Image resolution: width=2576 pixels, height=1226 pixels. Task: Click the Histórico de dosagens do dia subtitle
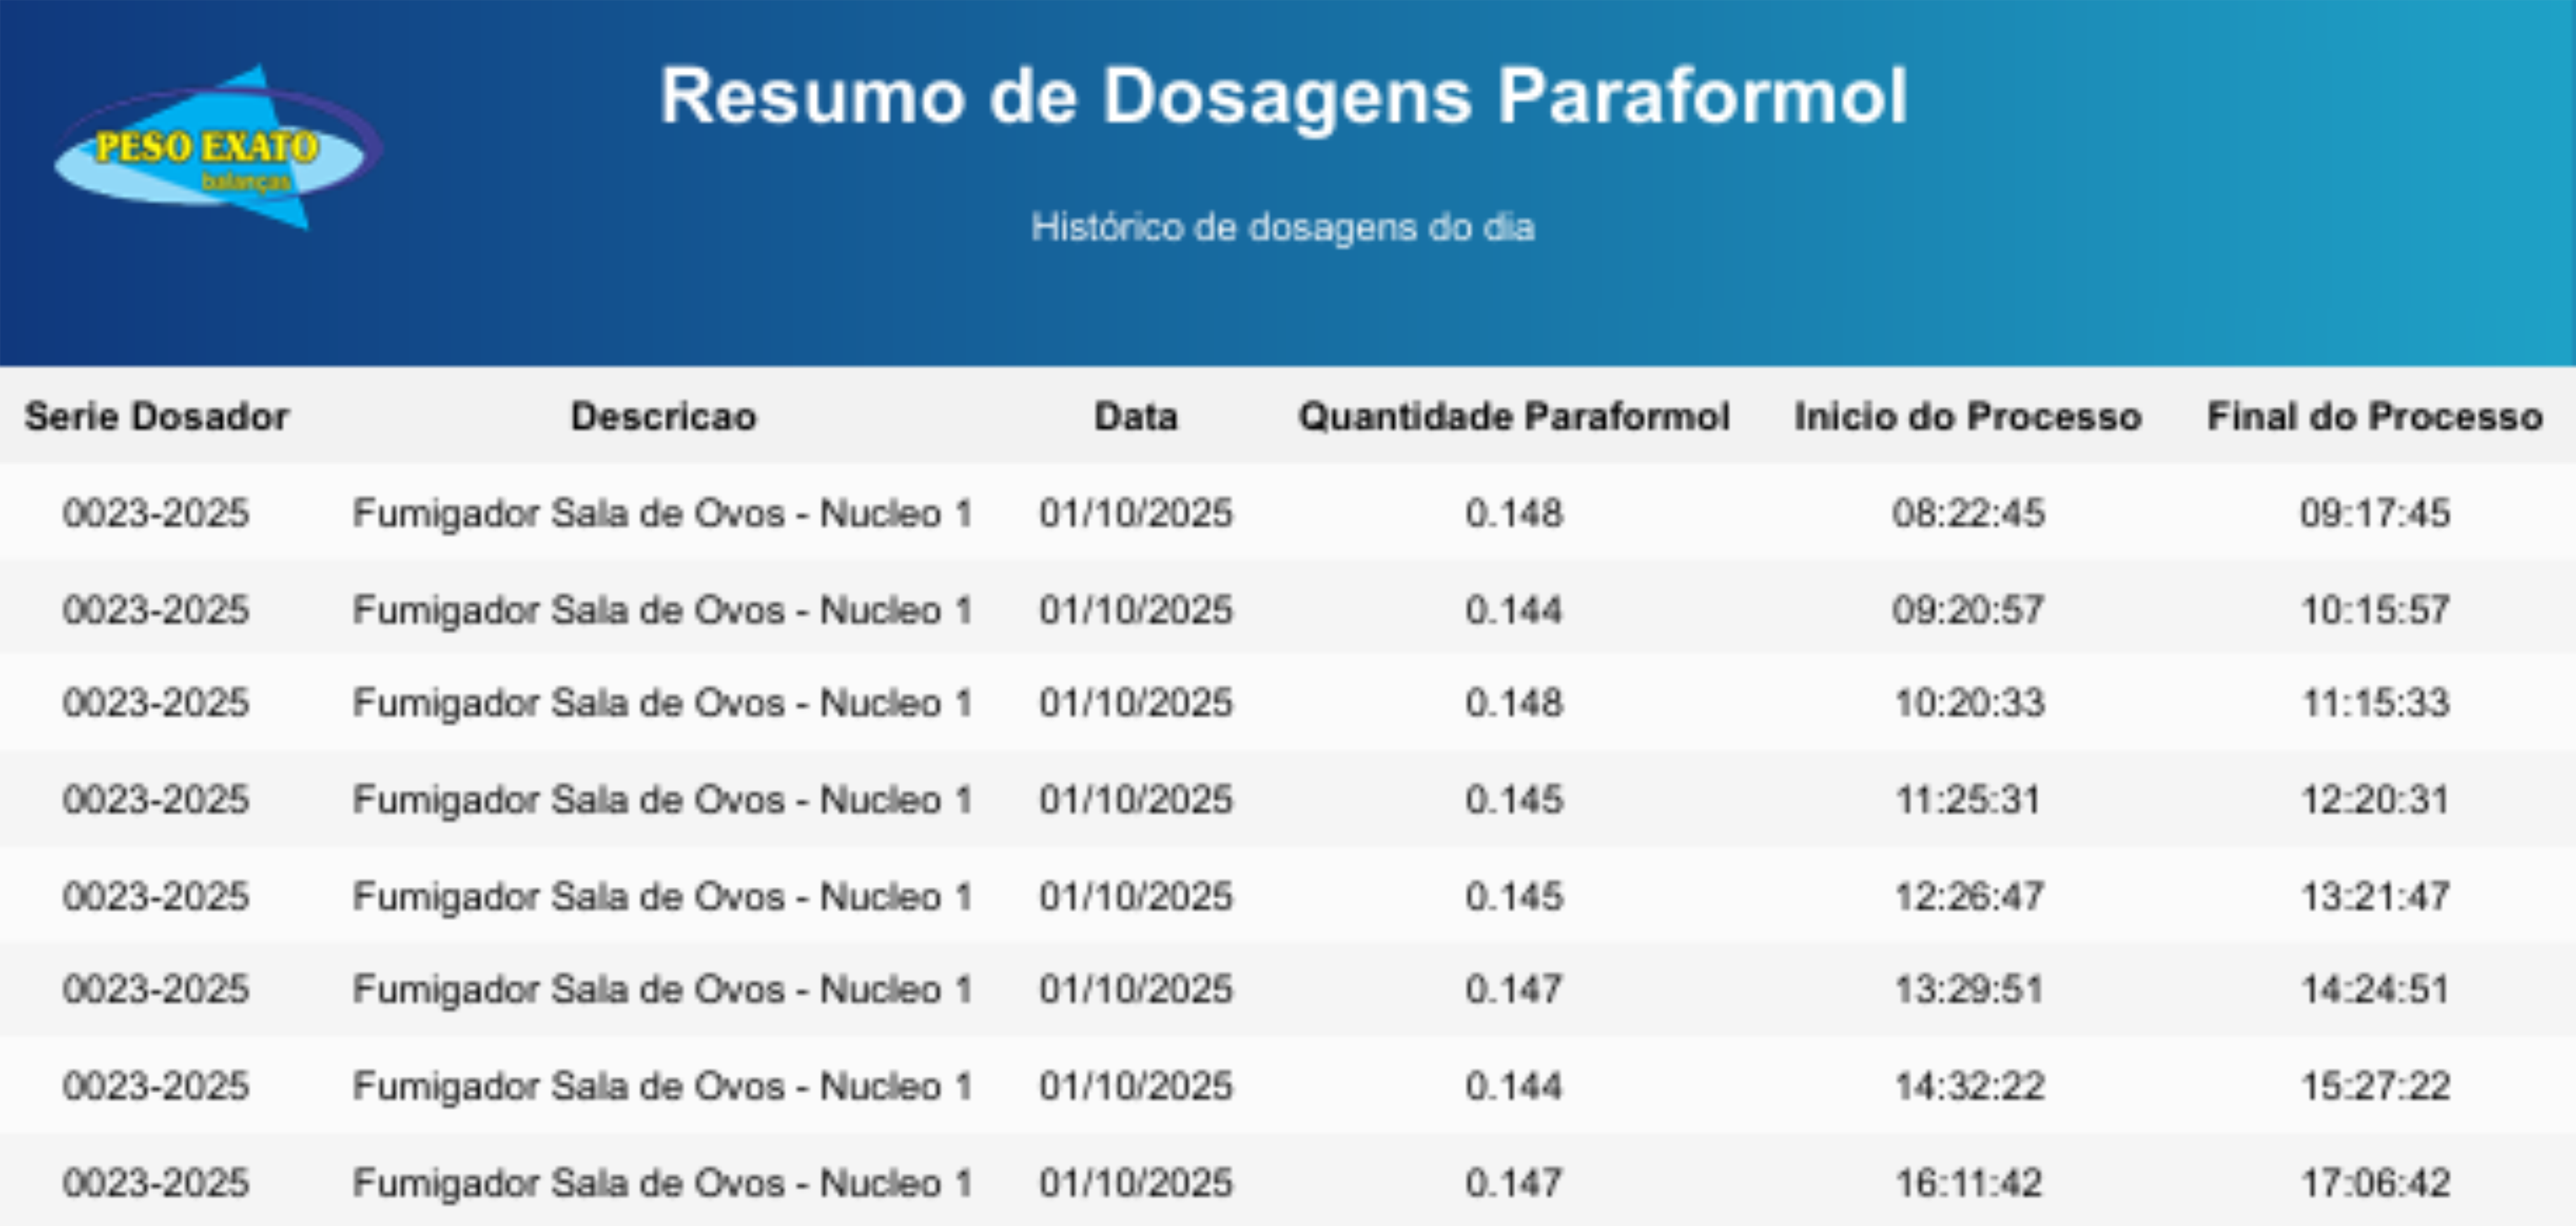[x=1283, y=227]
